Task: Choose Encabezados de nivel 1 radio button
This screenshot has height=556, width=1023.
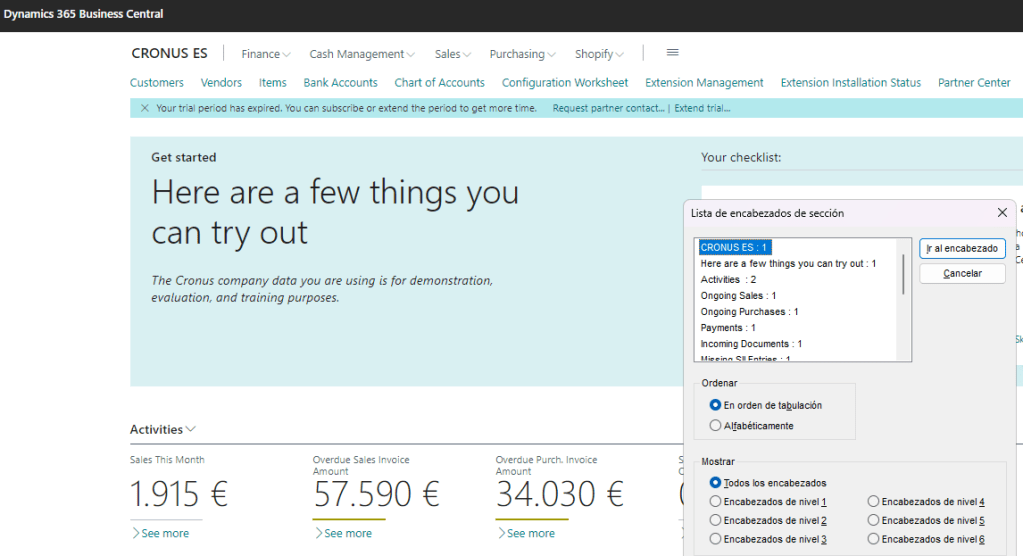Action: [x=715, y=502]
